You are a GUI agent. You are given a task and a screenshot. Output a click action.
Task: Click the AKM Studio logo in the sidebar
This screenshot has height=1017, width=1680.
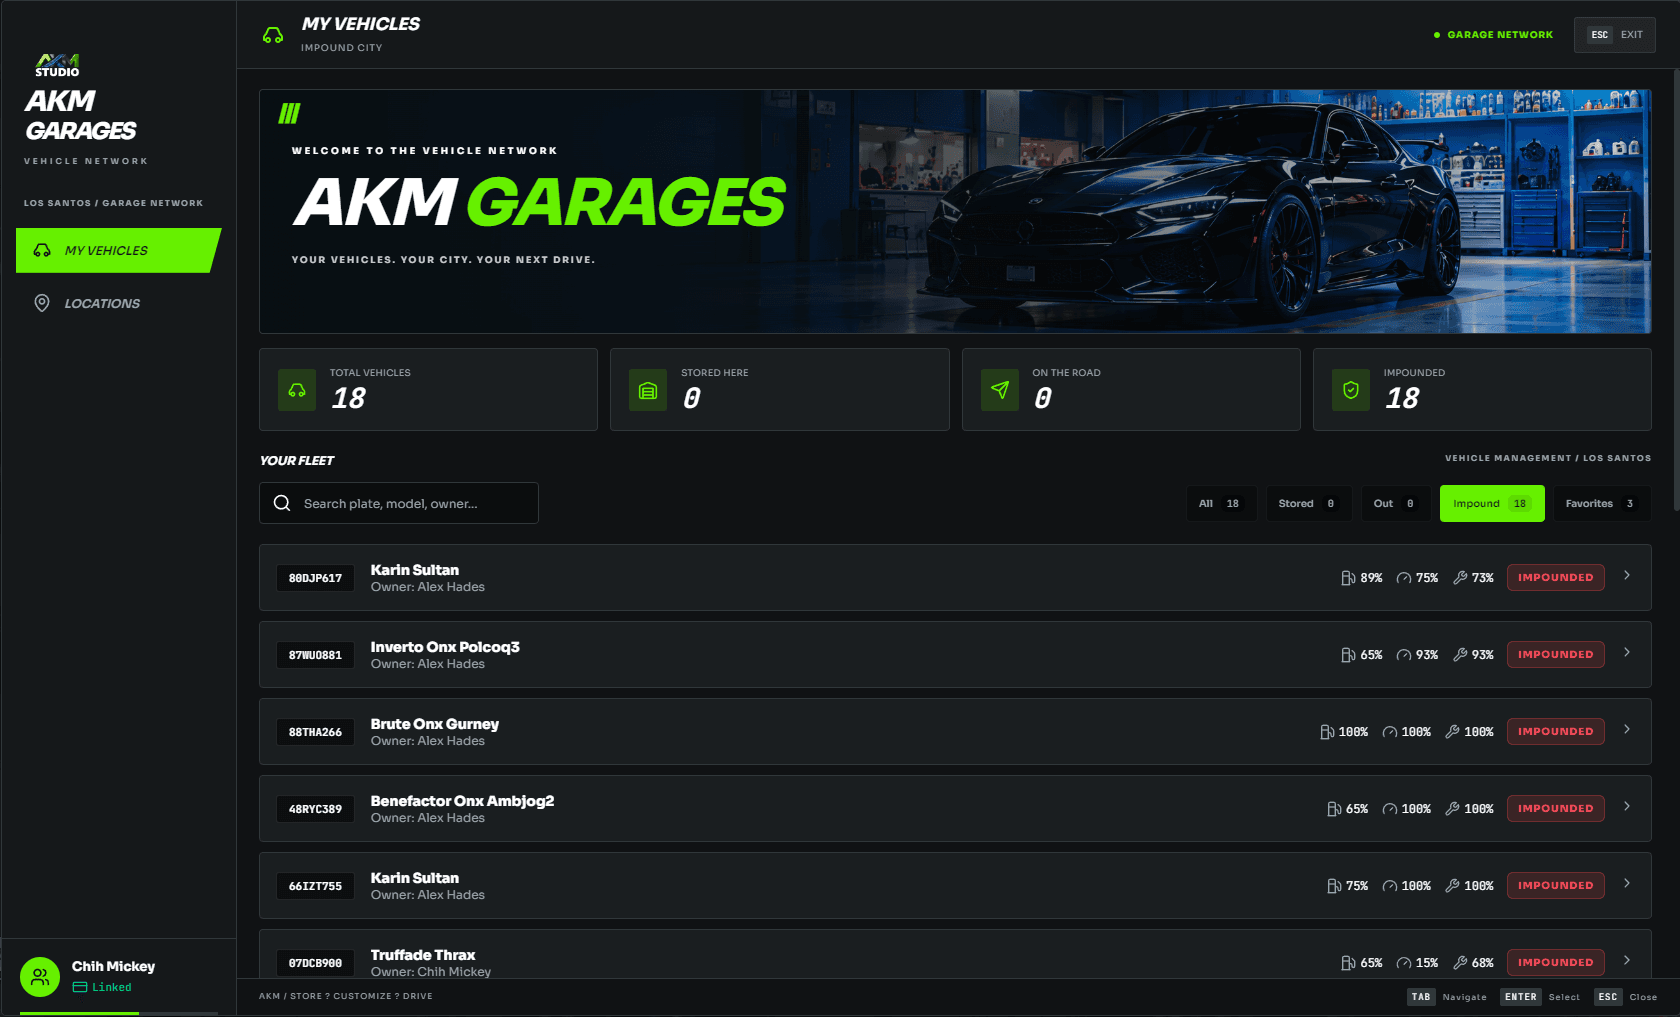[58, 65]
